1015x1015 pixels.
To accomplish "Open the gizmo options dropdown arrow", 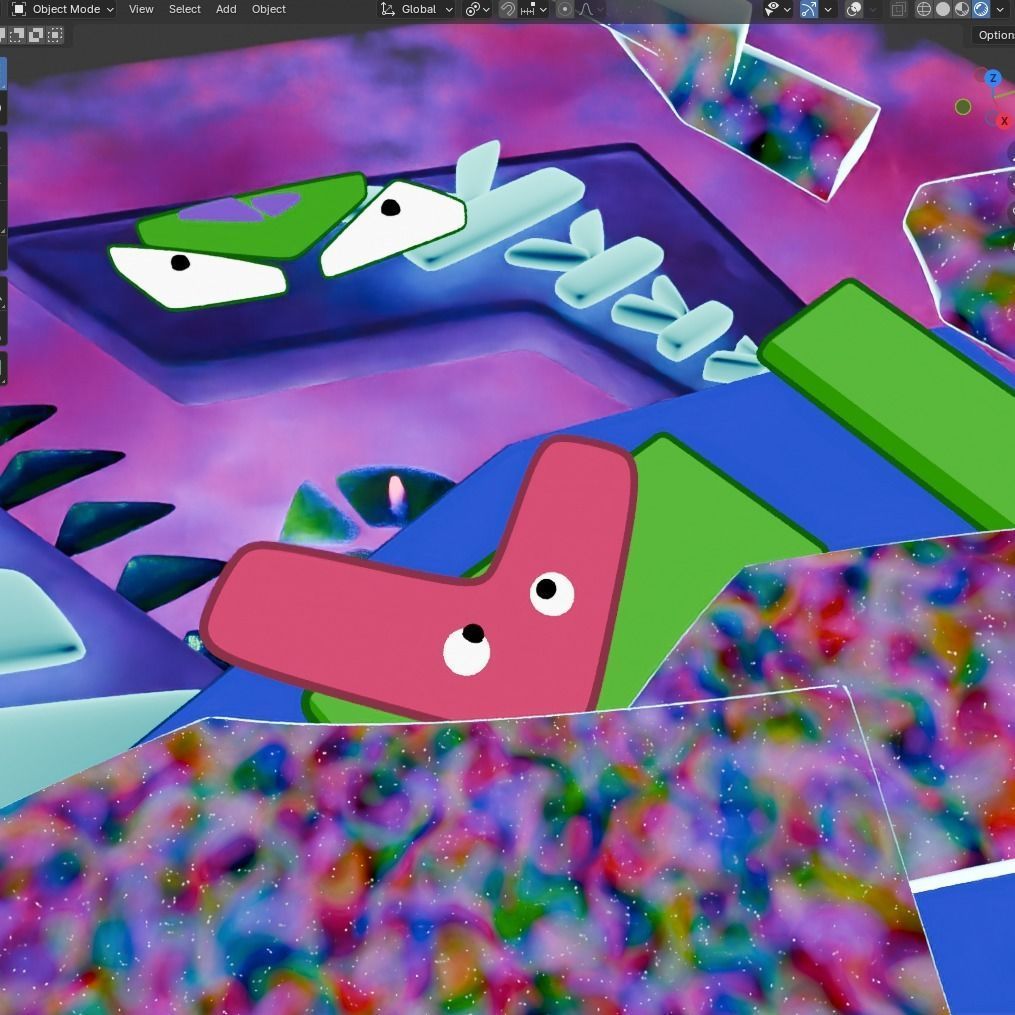I will (827, 9).
